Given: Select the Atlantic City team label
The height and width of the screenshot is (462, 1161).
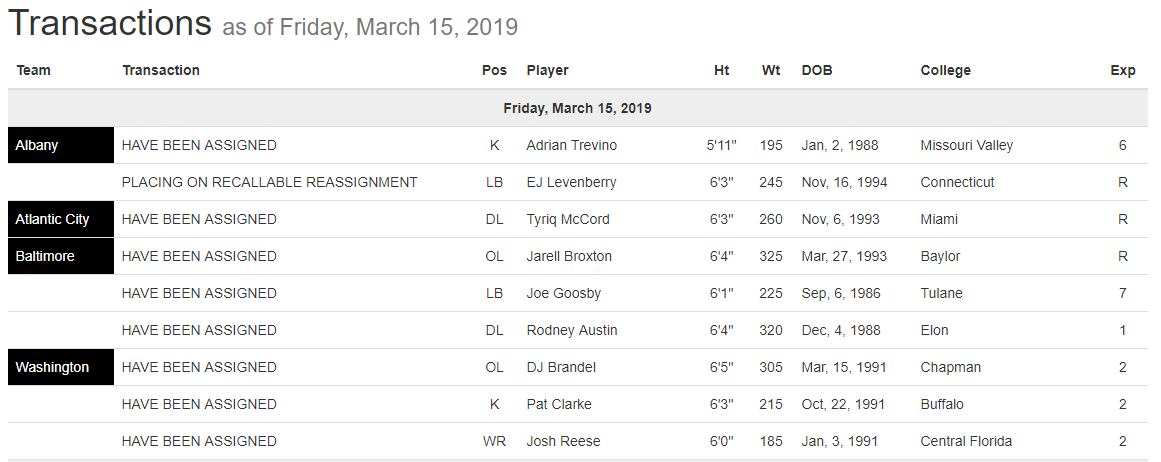Looking at the screenshot, I should [52, 219].
